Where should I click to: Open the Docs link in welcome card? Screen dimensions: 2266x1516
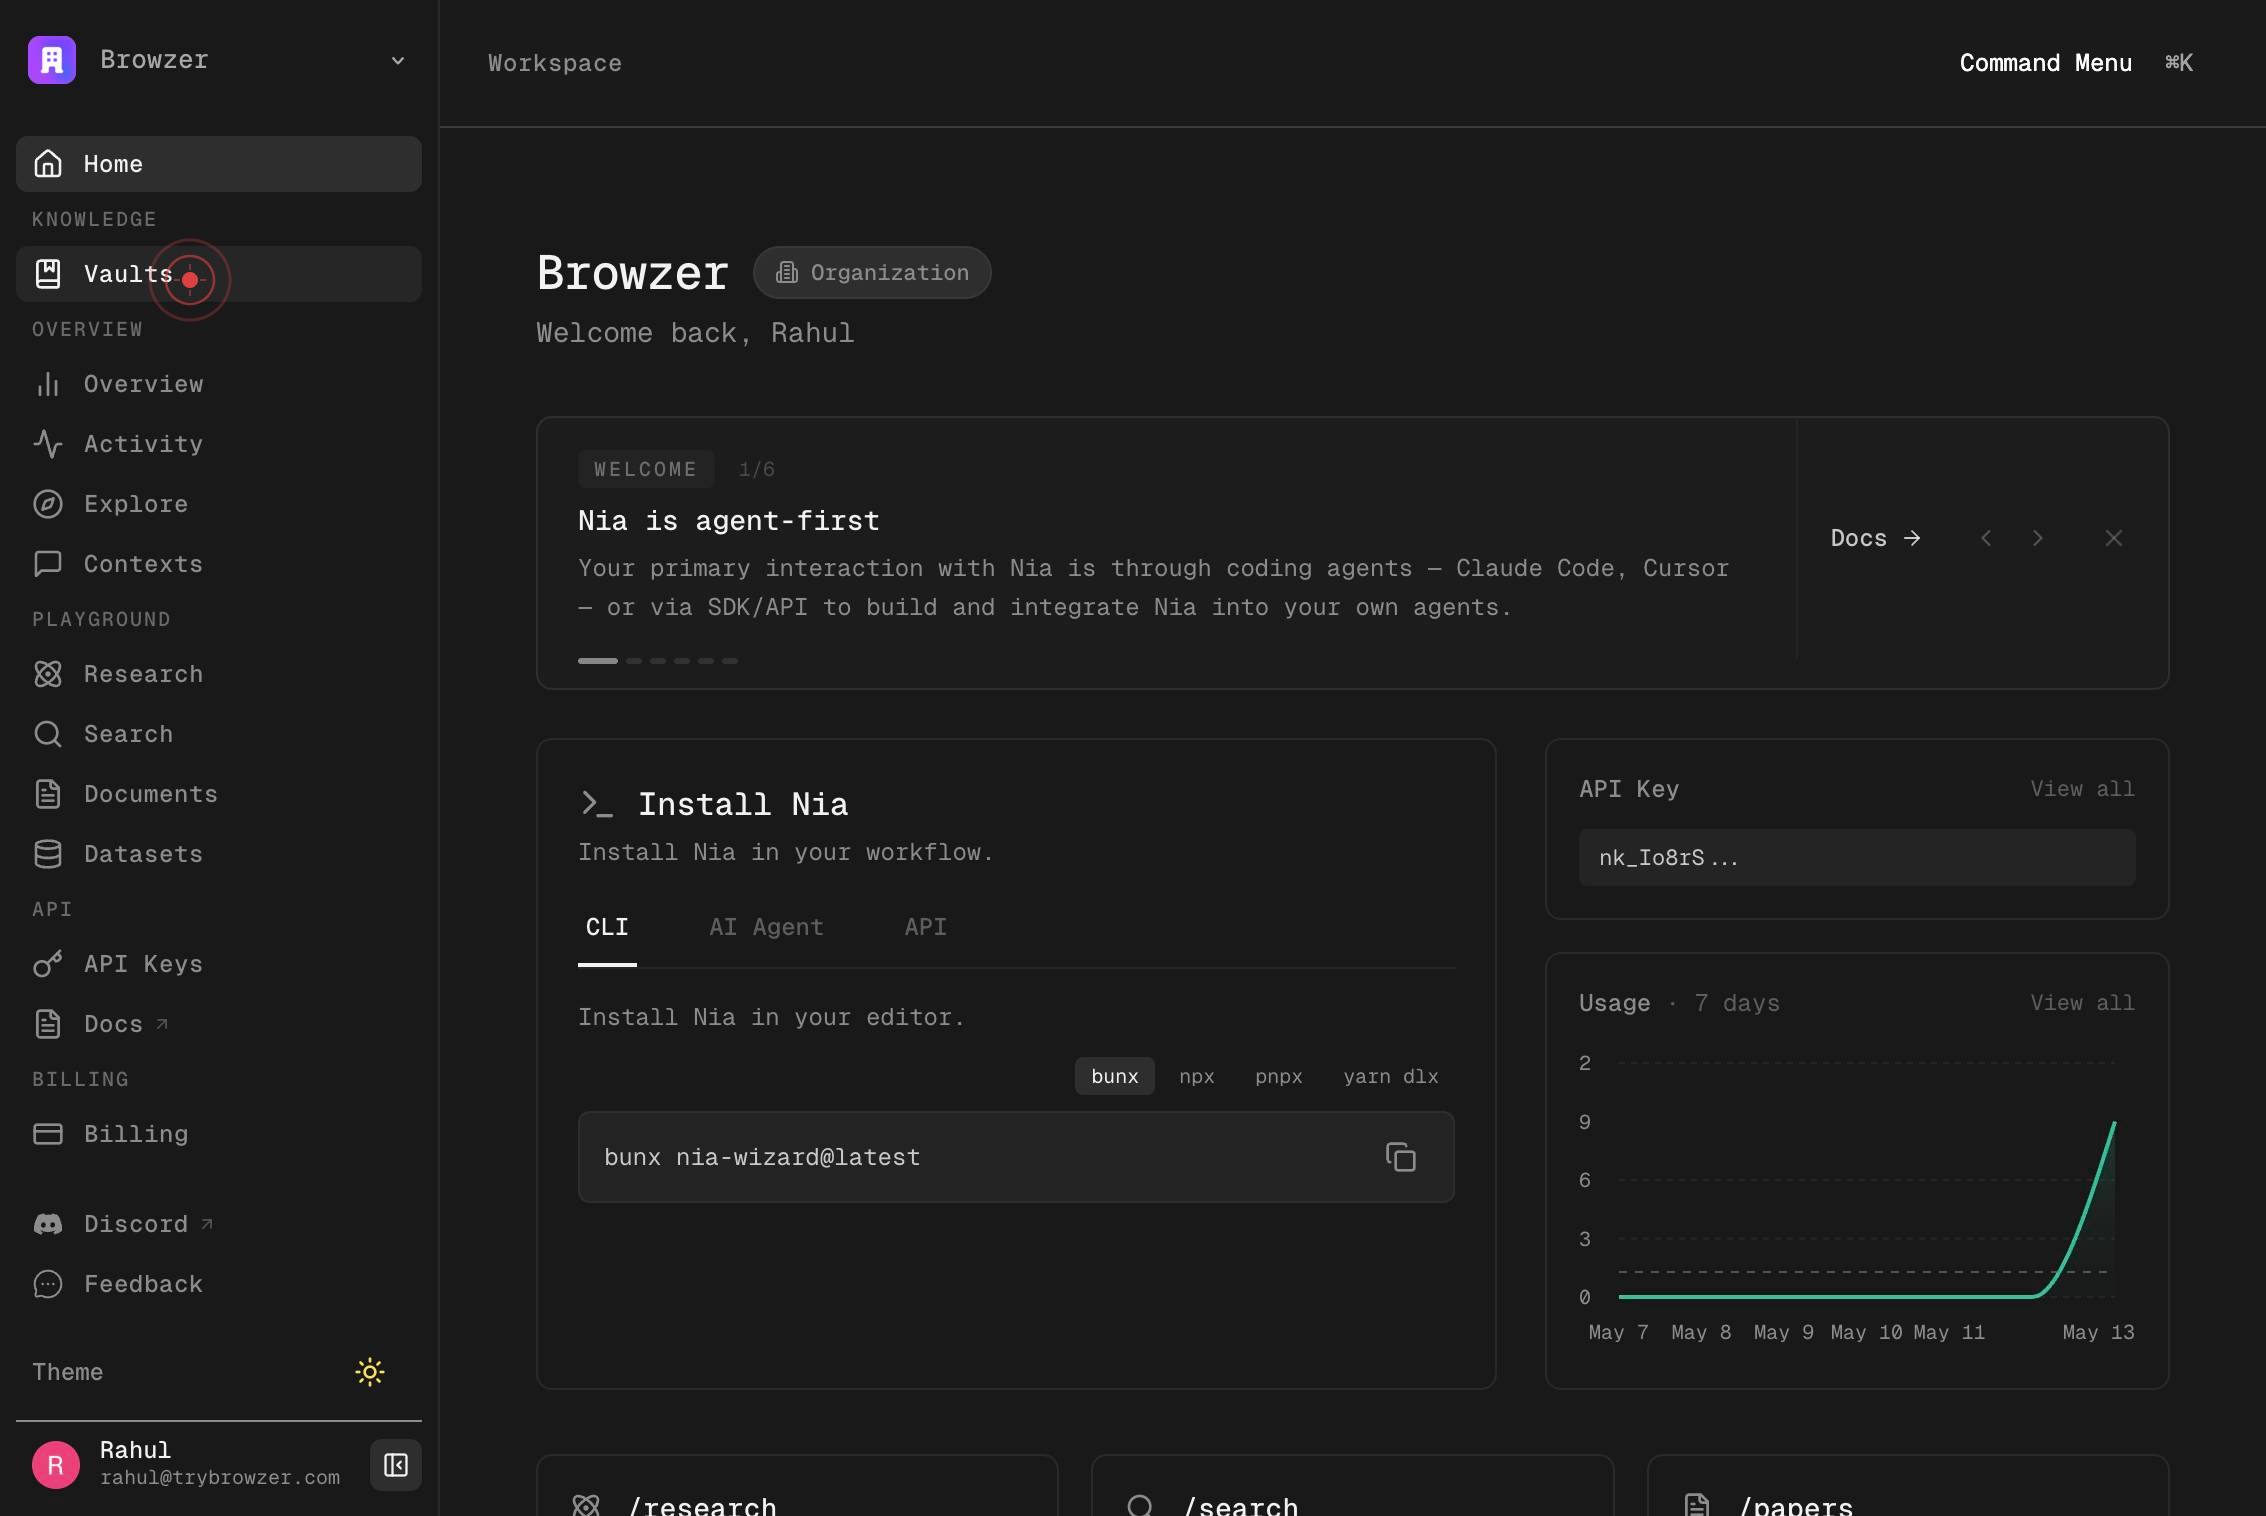[1876, 538]
